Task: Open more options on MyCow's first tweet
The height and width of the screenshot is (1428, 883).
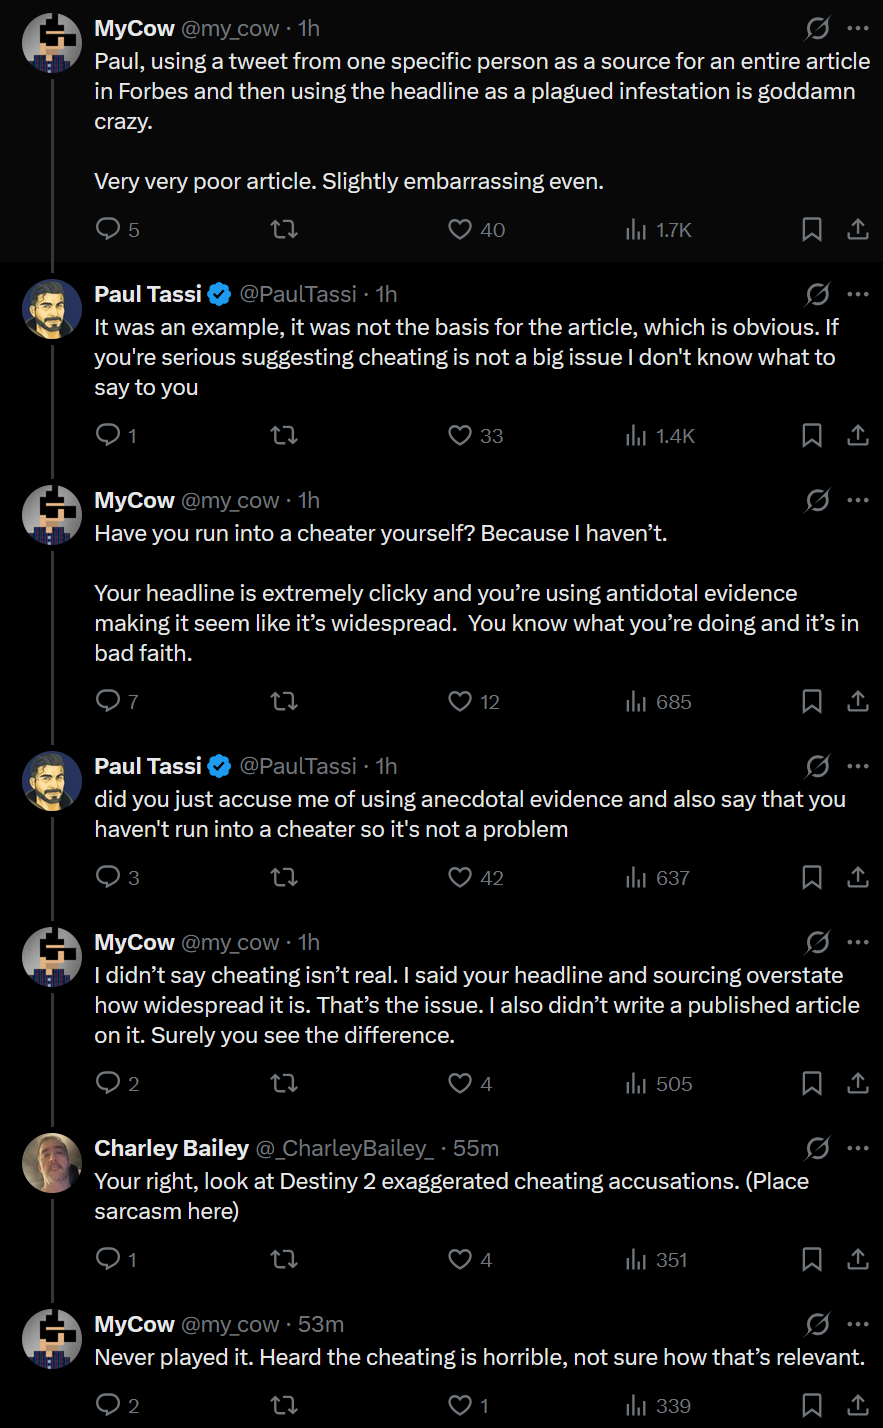Action: [x=858, y=28]
